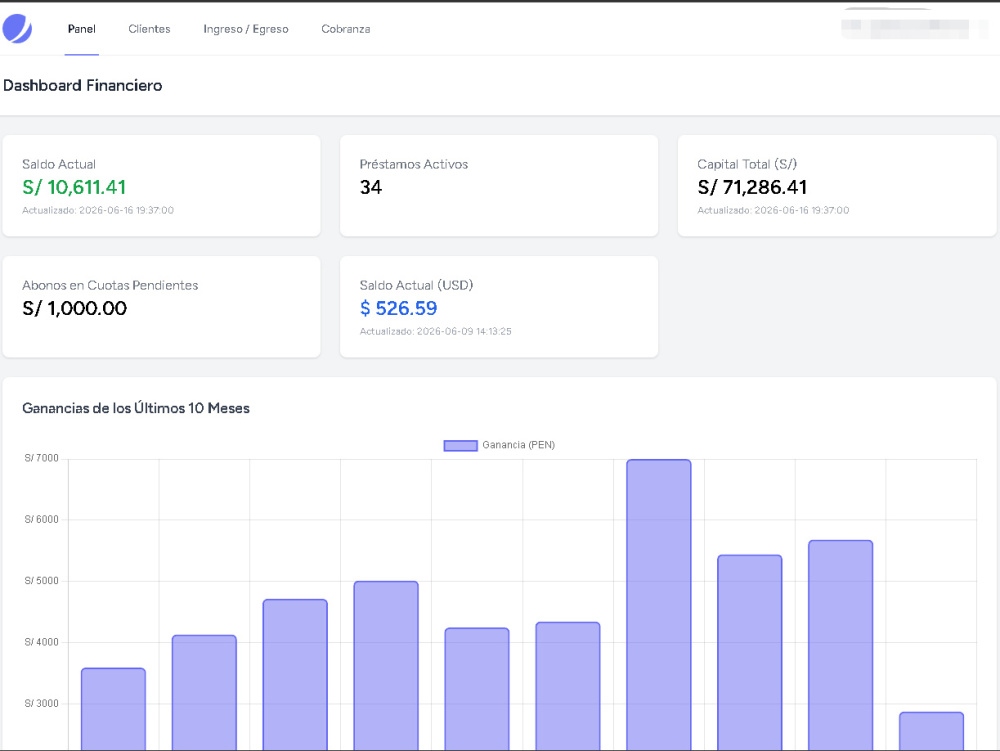Select the S/ 71,286.41 capital value
This screenshot has width=1000, height=751.
point(752,187)
